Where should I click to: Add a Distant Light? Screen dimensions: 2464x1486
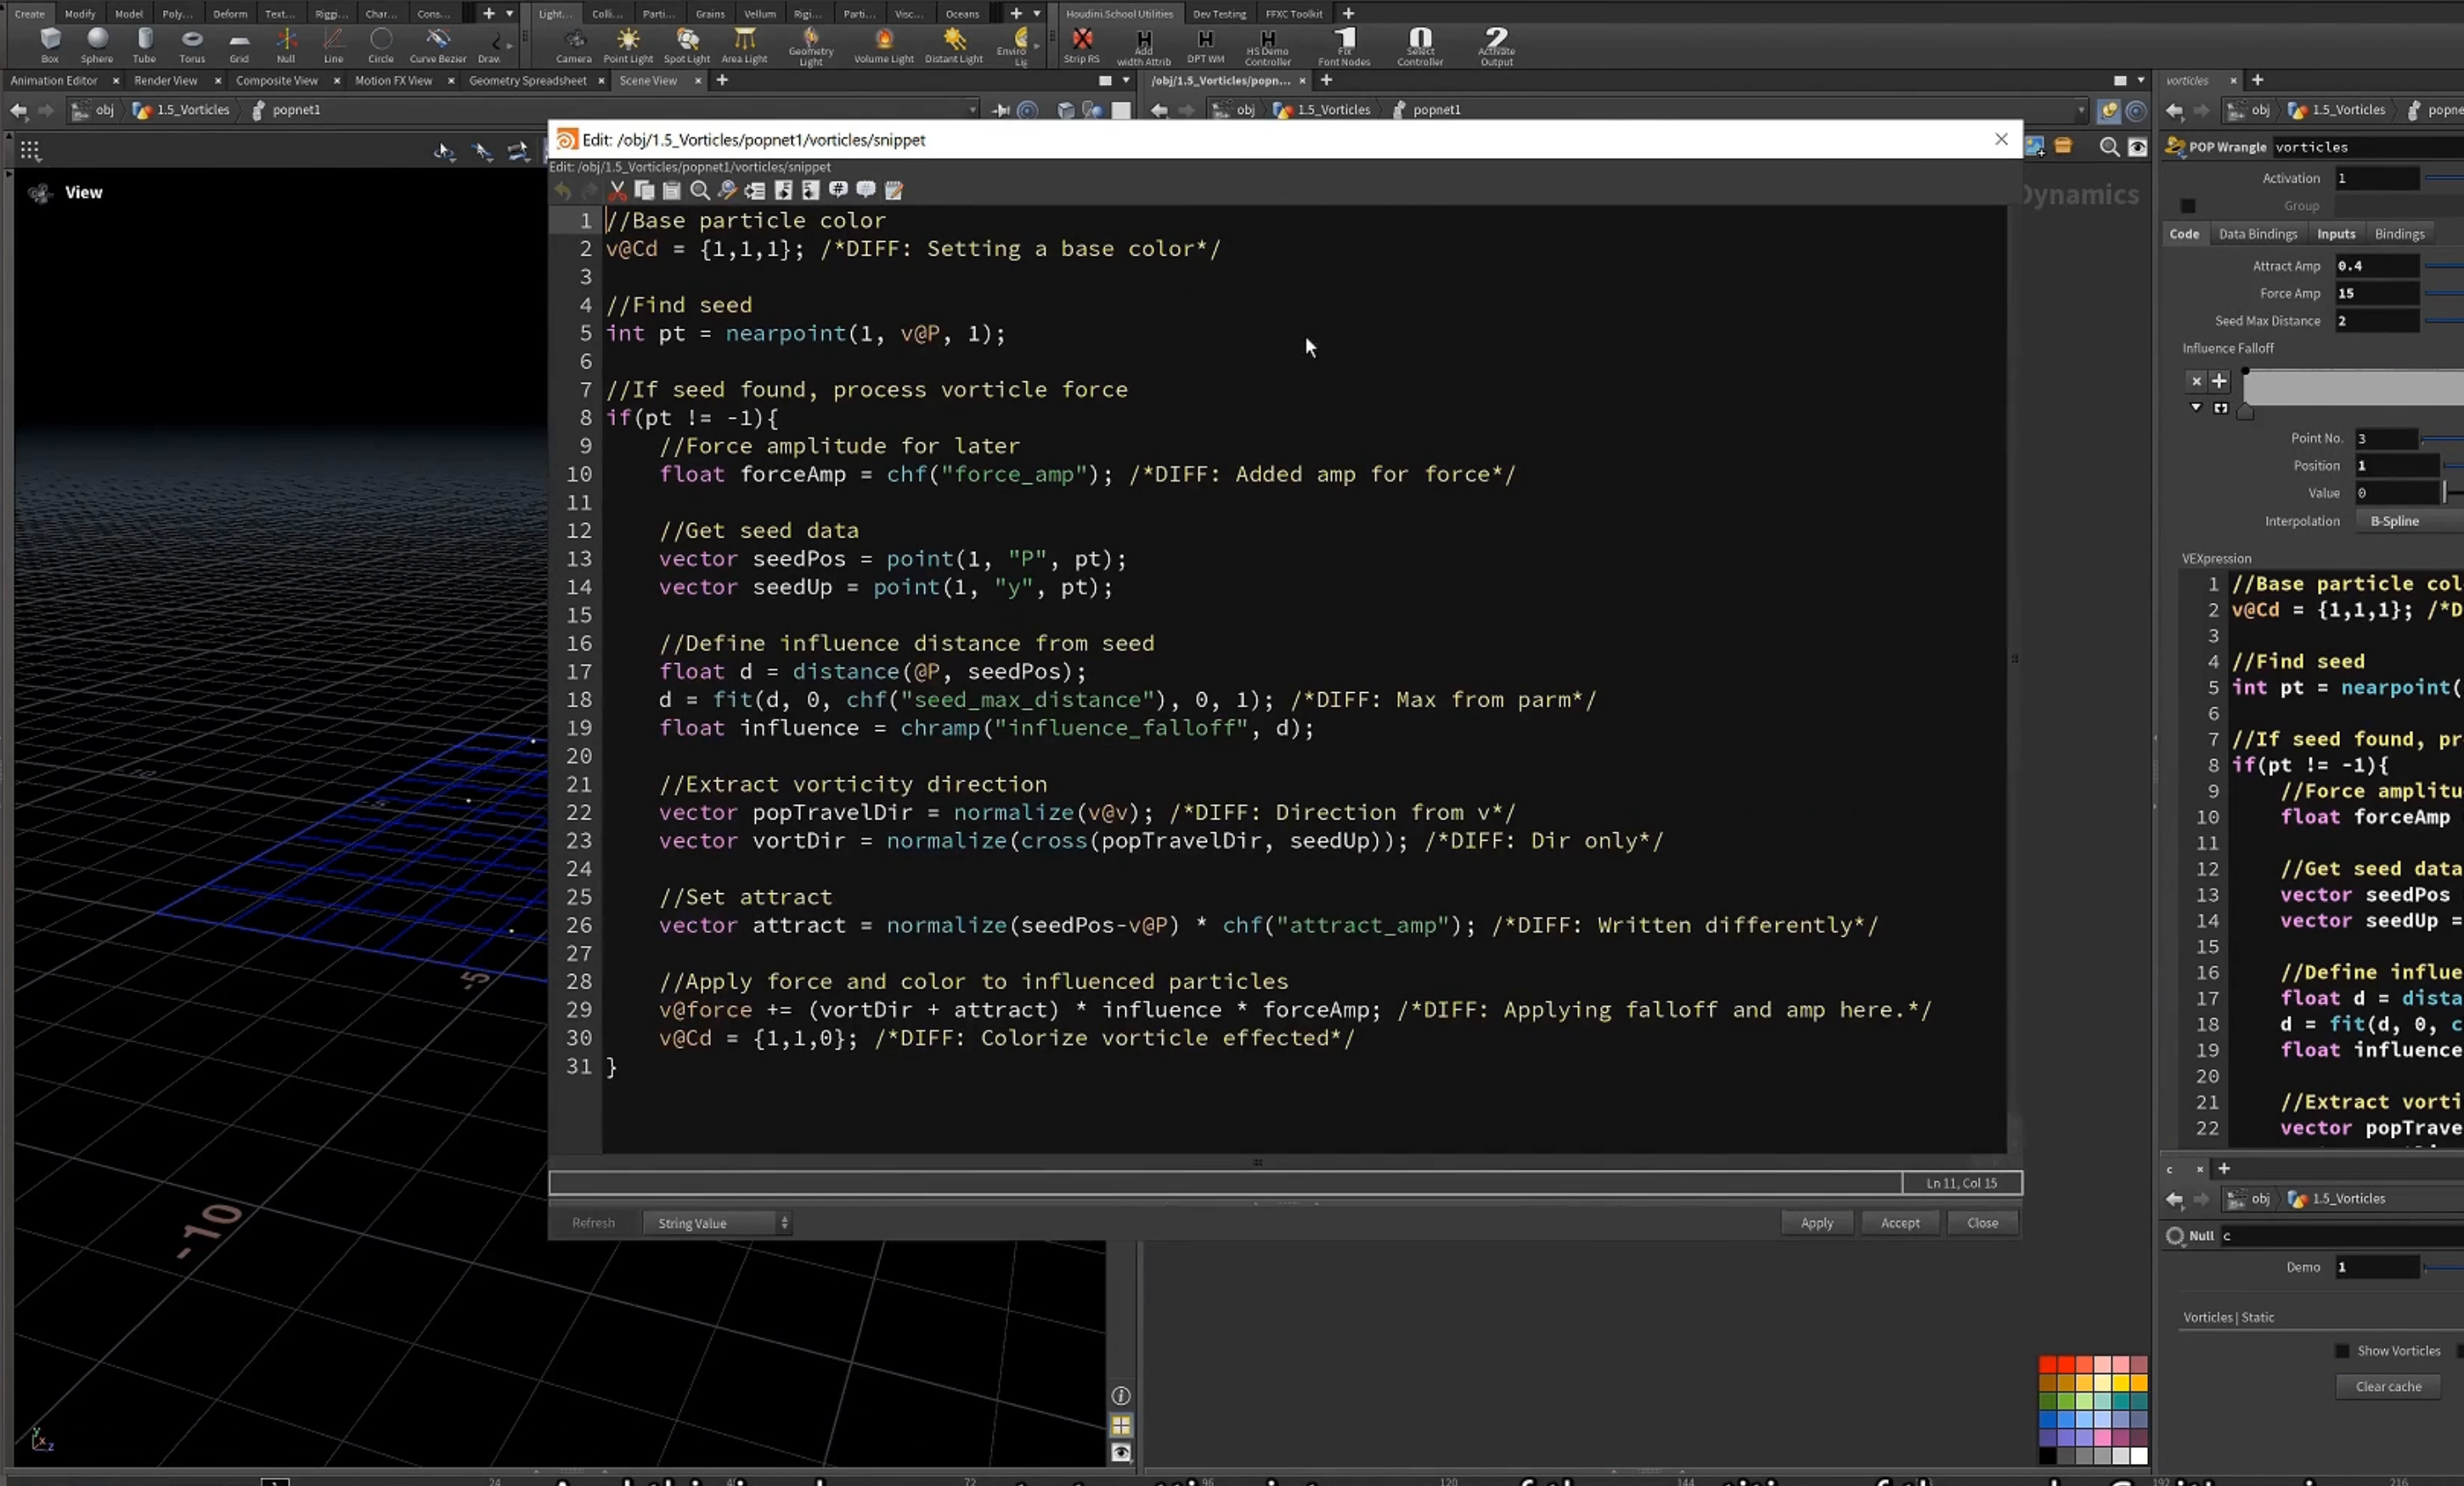[954, 45]
